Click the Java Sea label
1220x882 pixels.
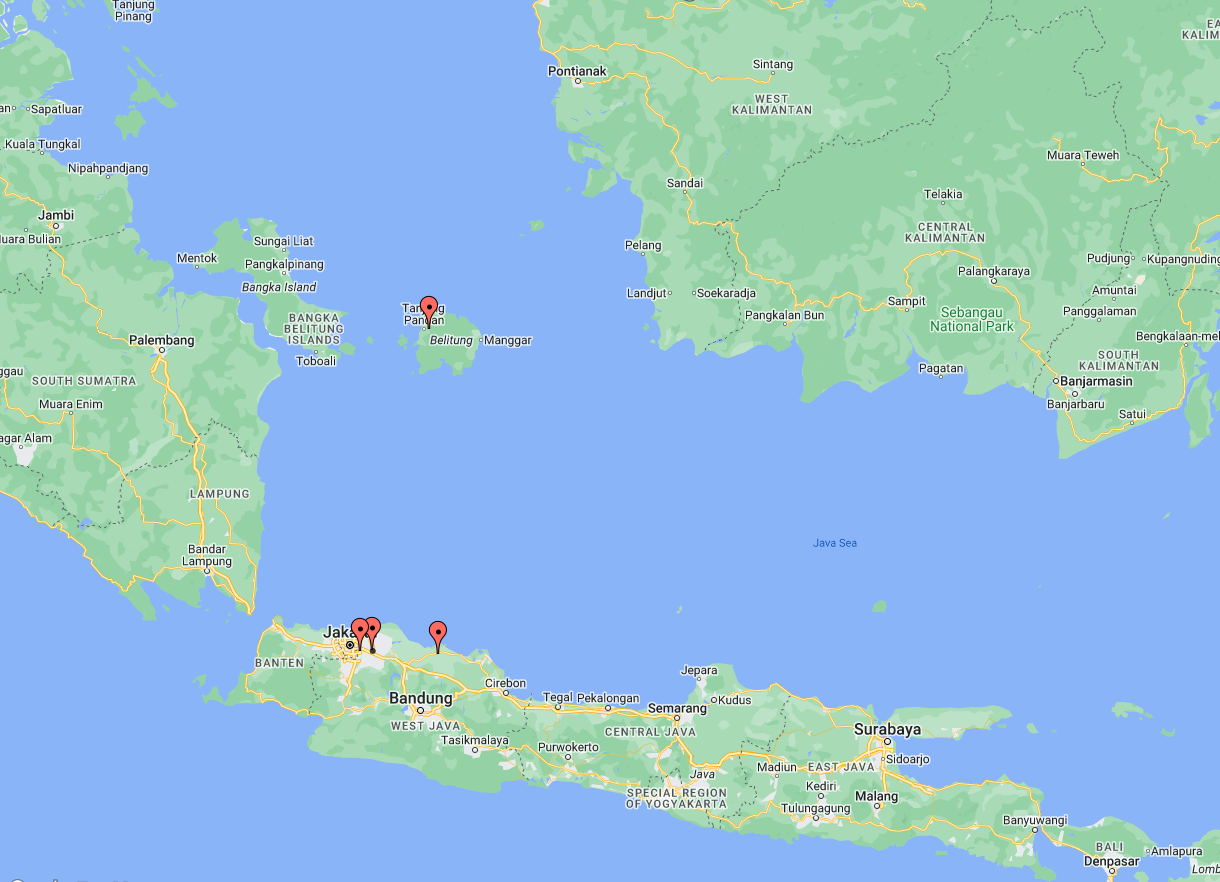tap(834, 543)
